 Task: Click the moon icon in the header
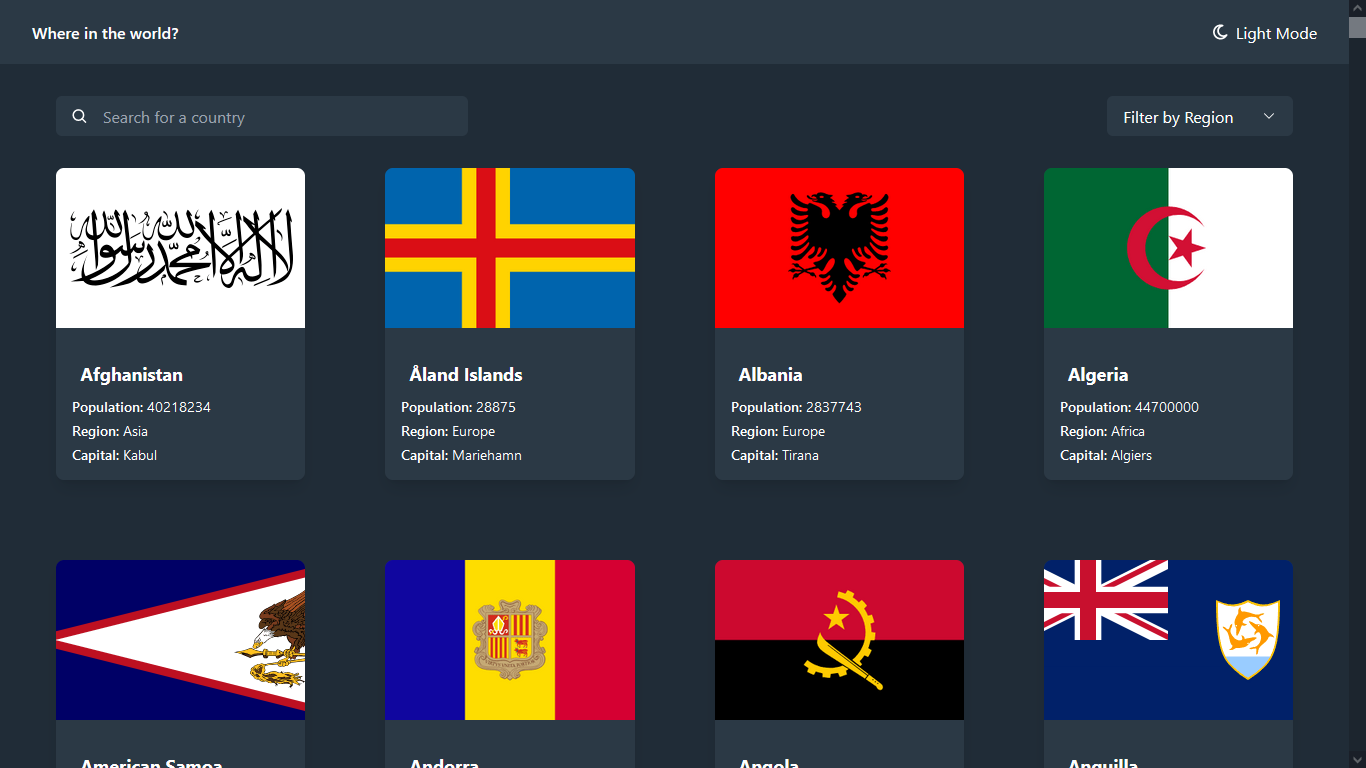[x=1220, y=33]
